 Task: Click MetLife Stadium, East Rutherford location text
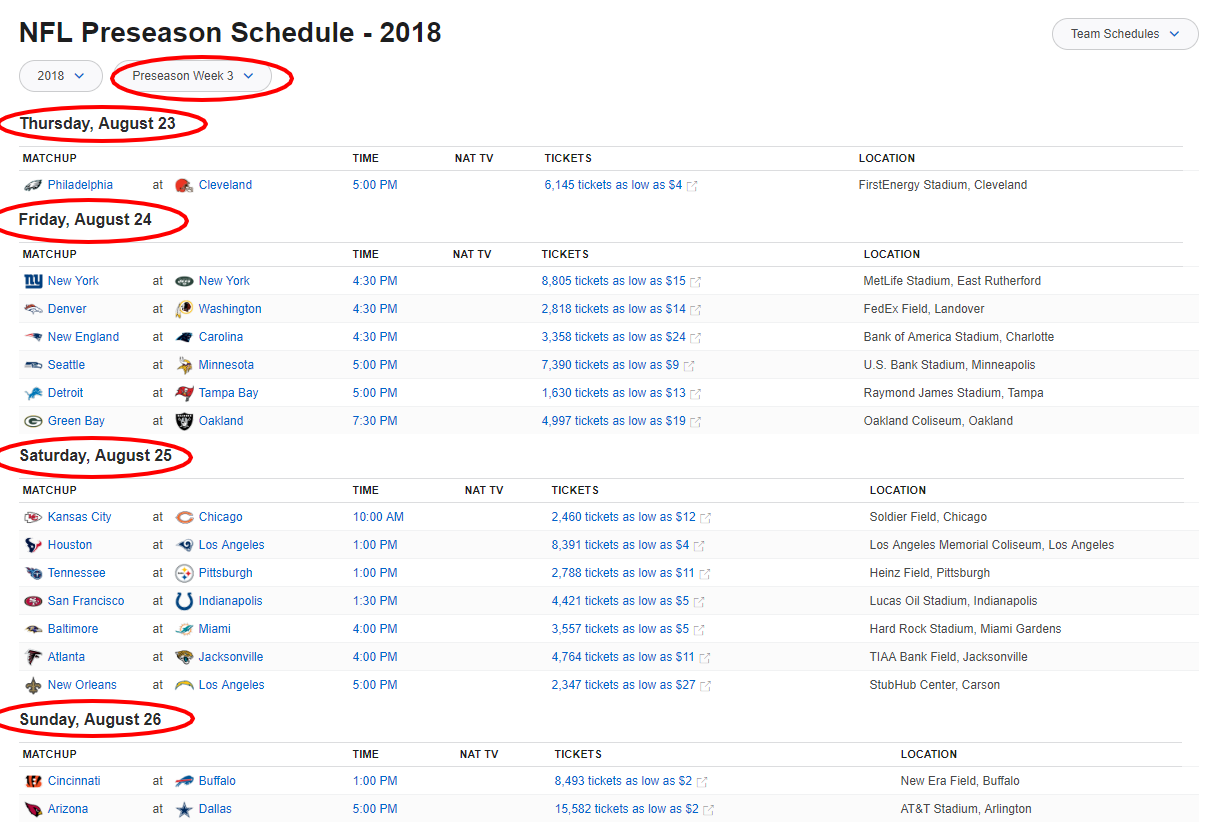952,281
